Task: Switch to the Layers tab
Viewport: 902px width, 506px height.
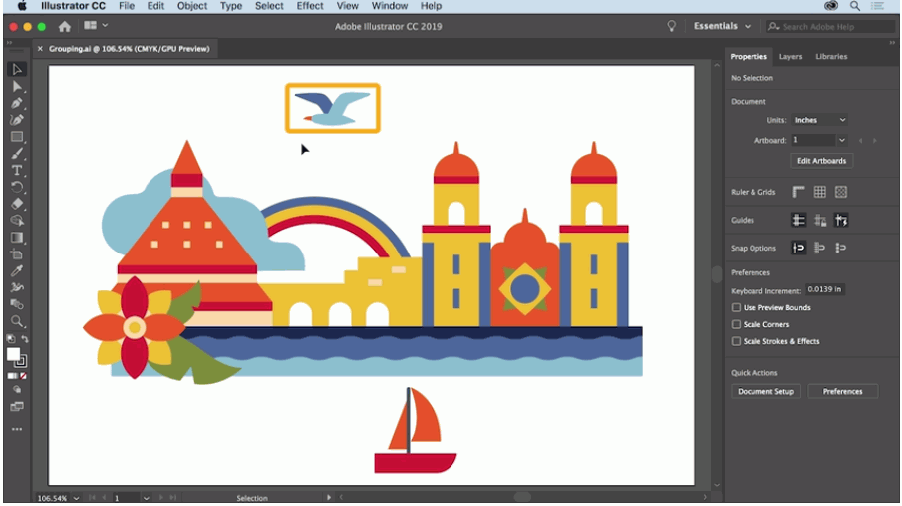Action: tap(790, 57)
